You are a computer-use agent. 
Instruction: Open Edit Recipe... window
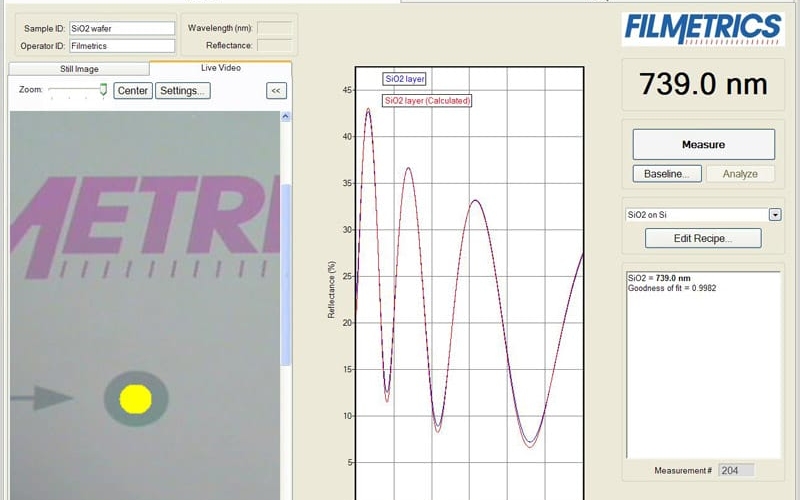tap(703, 239)
